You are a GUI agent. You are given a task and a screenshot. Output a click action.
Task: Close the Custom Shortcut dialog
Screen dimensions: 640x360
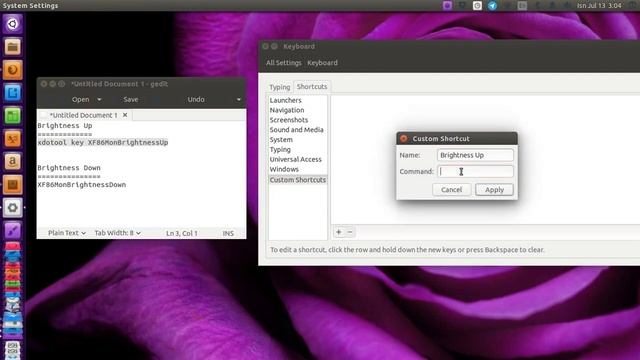404,139
